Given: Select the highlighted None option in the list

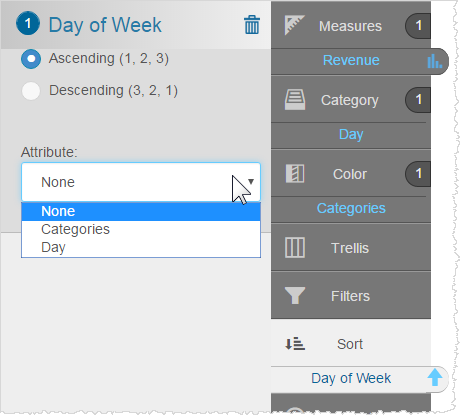Looking at the screenshot, I should pos(141,211).
